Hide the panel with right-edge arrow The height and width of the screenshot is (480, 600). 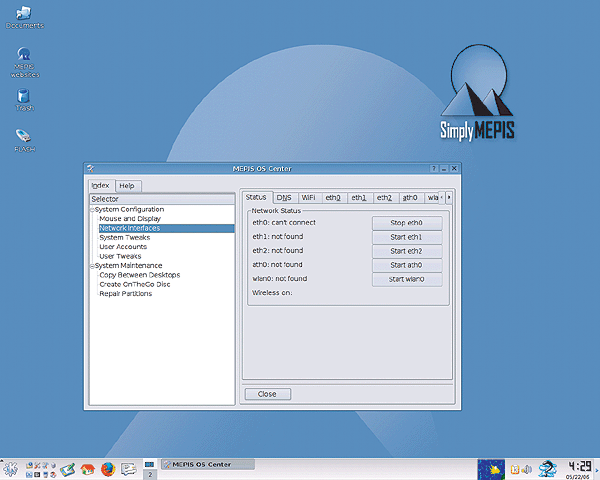597,469
